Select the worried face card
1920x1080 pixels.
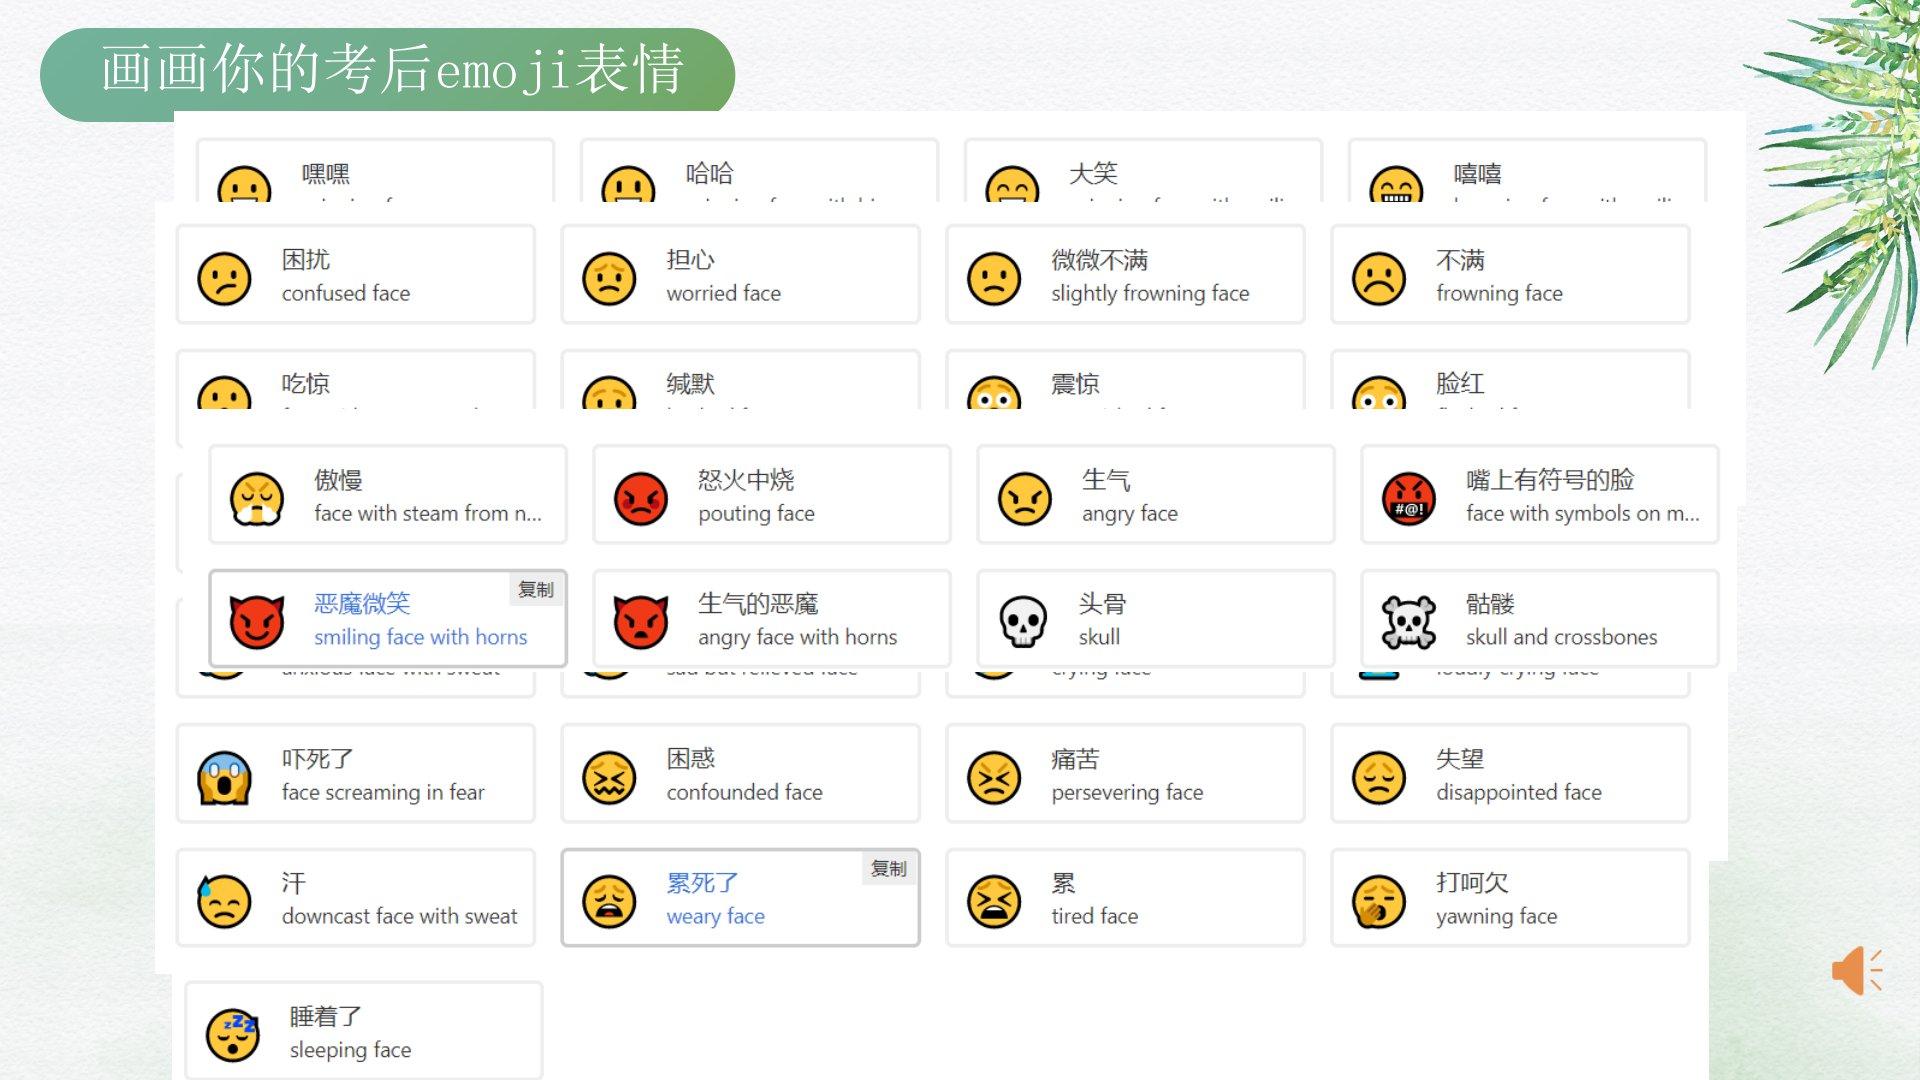pos(740,274)
